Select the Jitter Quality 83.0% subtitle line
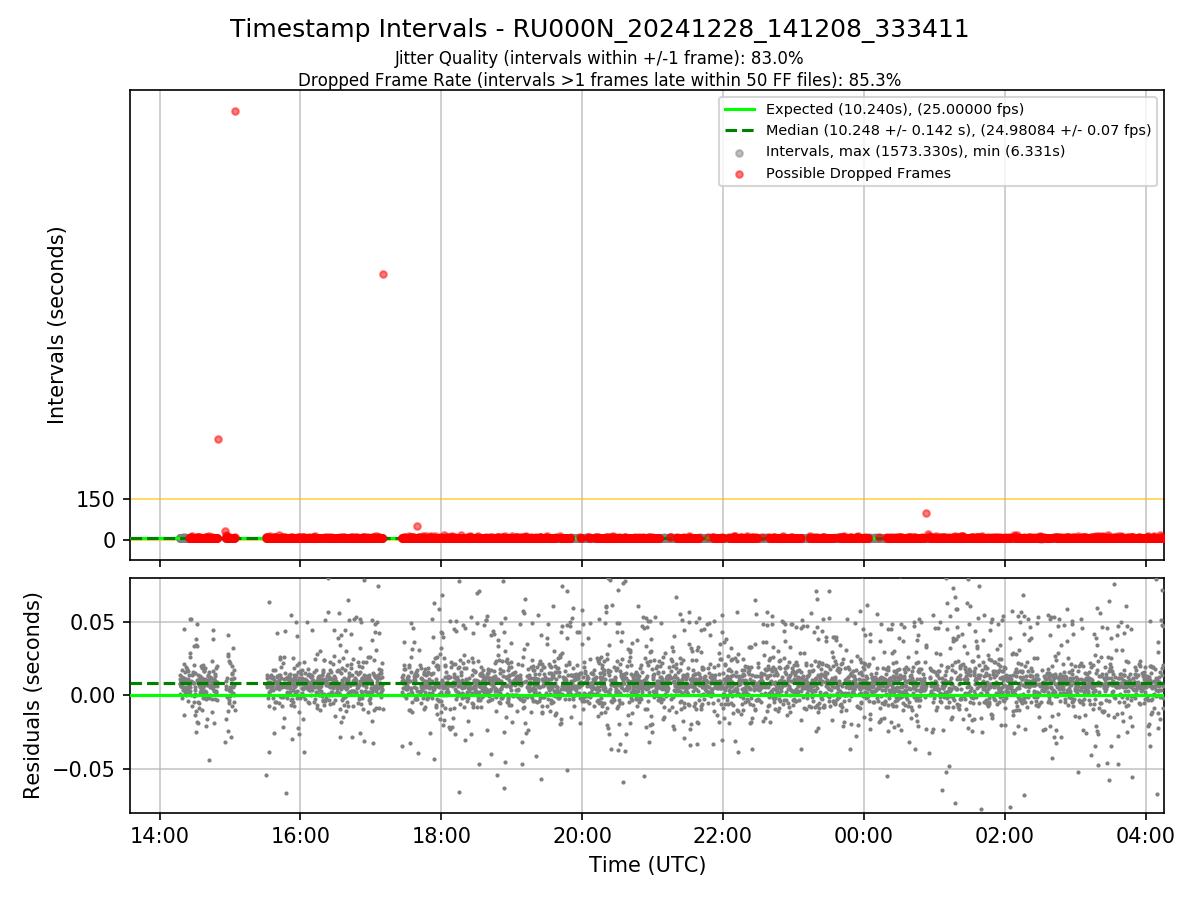Viewport: 1200px width, 900px height. point(599,58)
